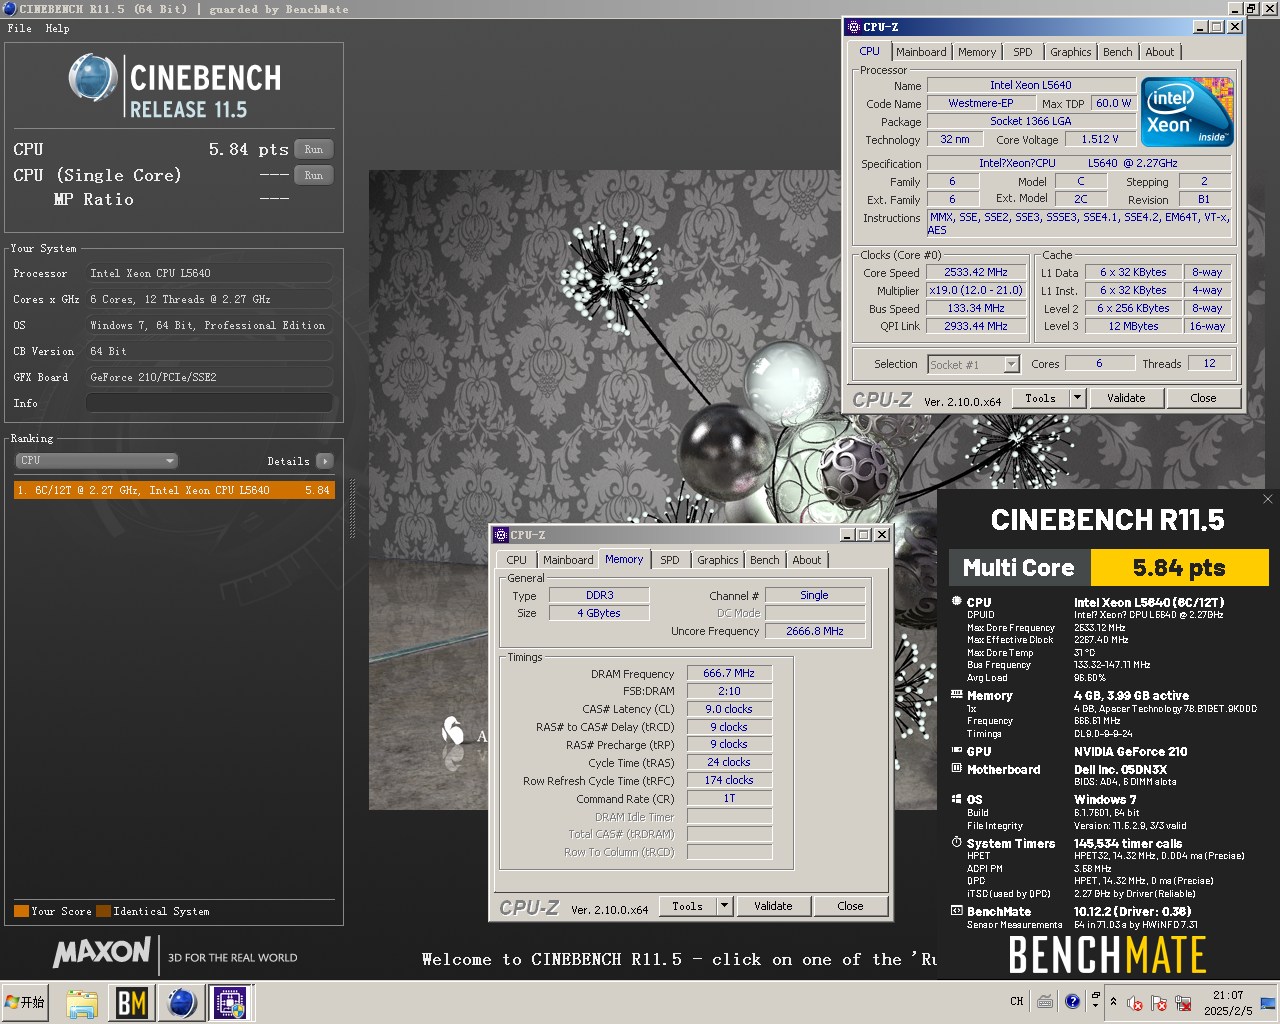Run the CPU multi-core benchmark
The height and width of the screenshot is (1024, 1280).
coord(314,149)
